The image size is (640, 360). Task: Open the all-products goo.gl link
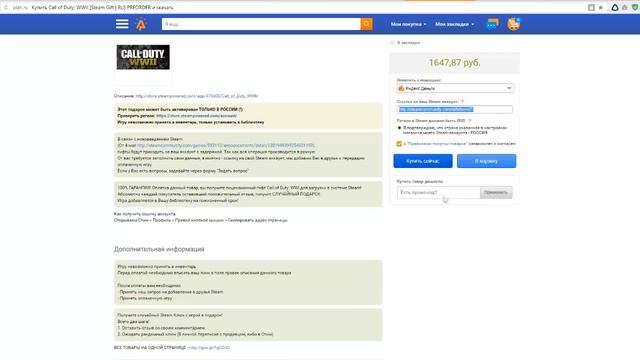[210, 348]
